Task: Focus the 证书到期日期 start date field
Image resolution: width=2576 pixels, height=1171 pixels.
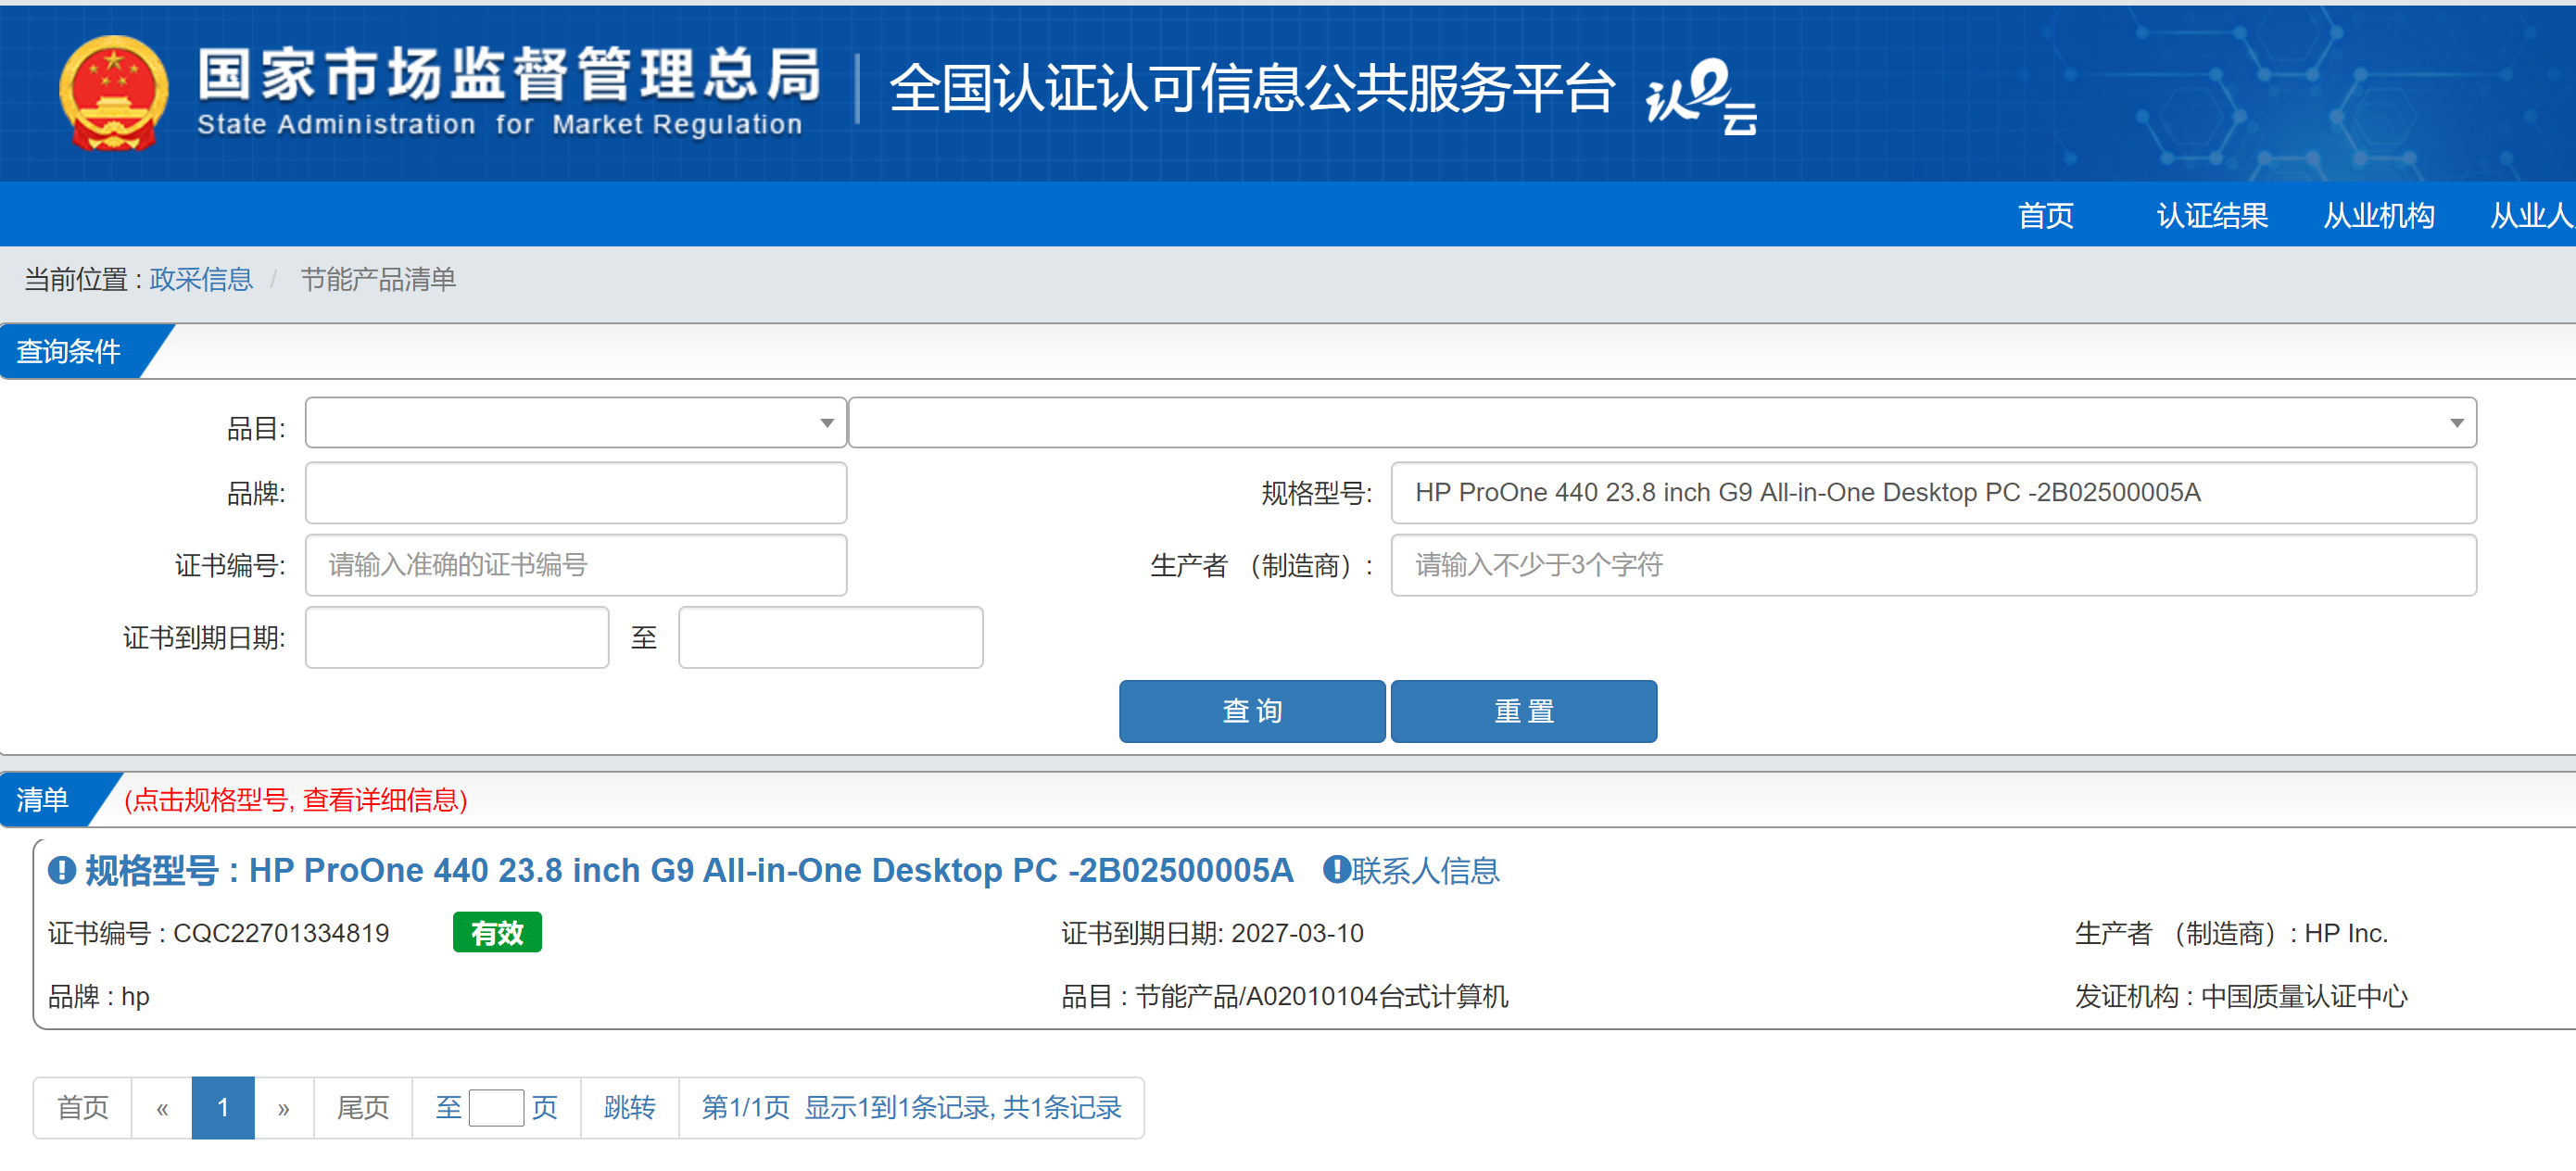Action: click(457, 637)
